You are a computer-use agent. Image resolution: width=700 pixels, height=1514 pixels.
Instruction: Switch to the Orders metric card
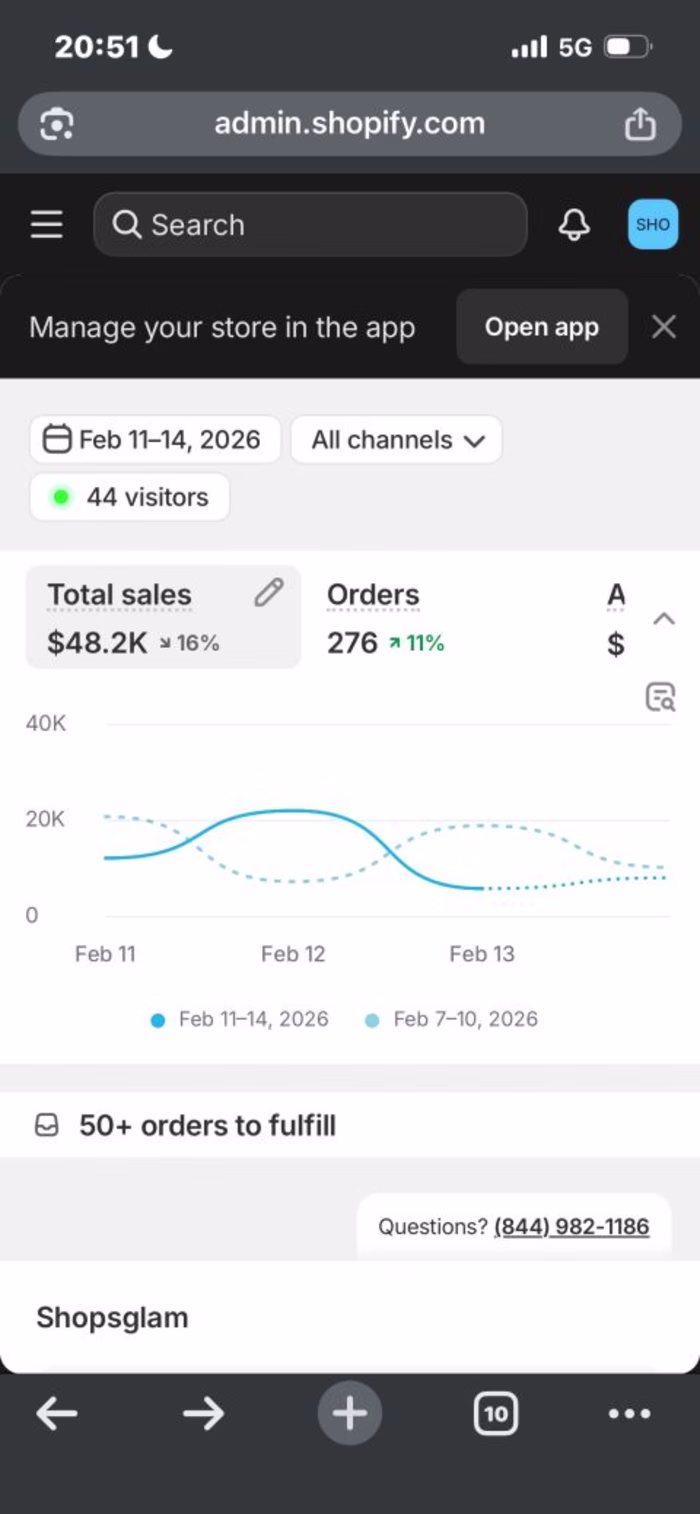tap(385, 617)
